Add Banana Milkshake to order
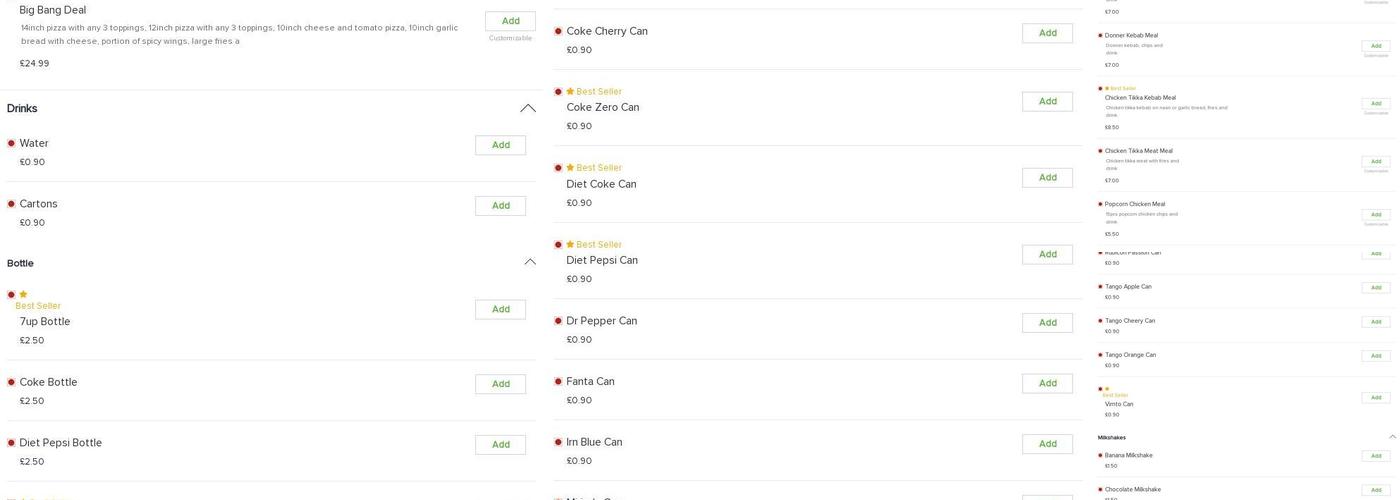Screen dimensions: 1400x500 (1375, 456)
